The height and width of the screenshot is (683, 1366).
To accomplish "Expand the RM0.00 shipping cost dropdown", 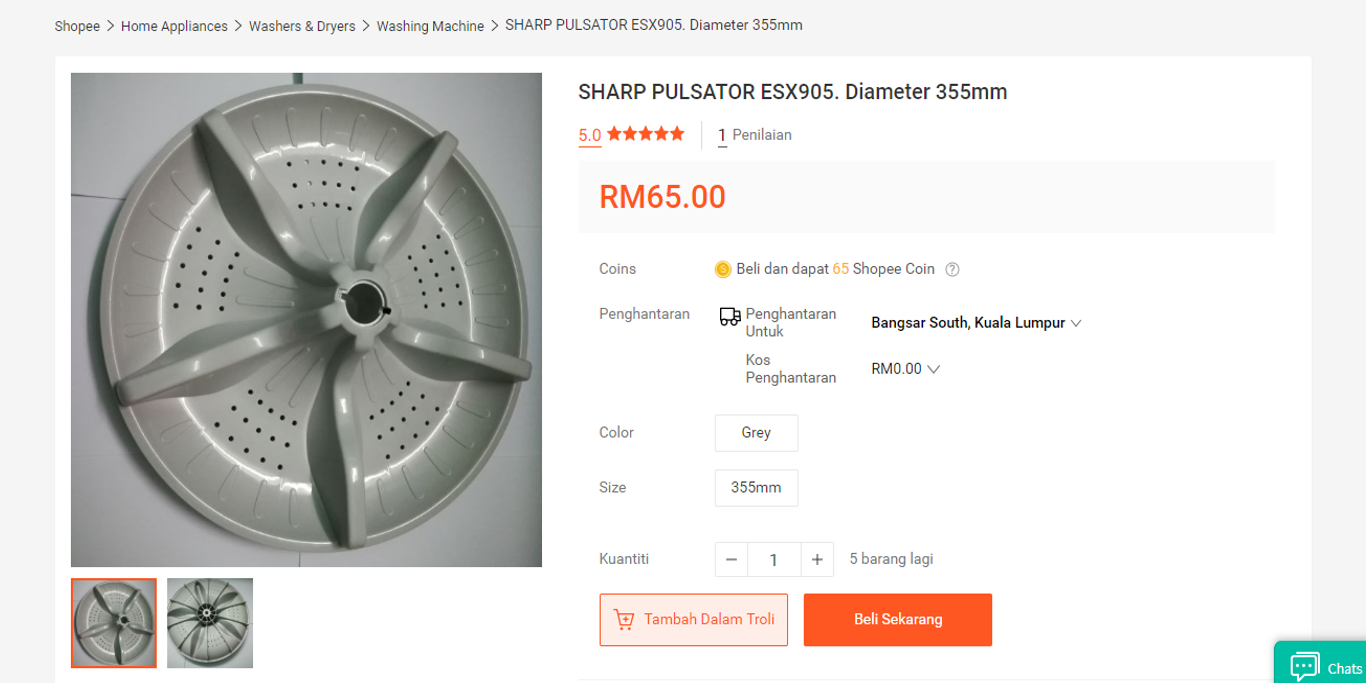I will click(933, 369).
